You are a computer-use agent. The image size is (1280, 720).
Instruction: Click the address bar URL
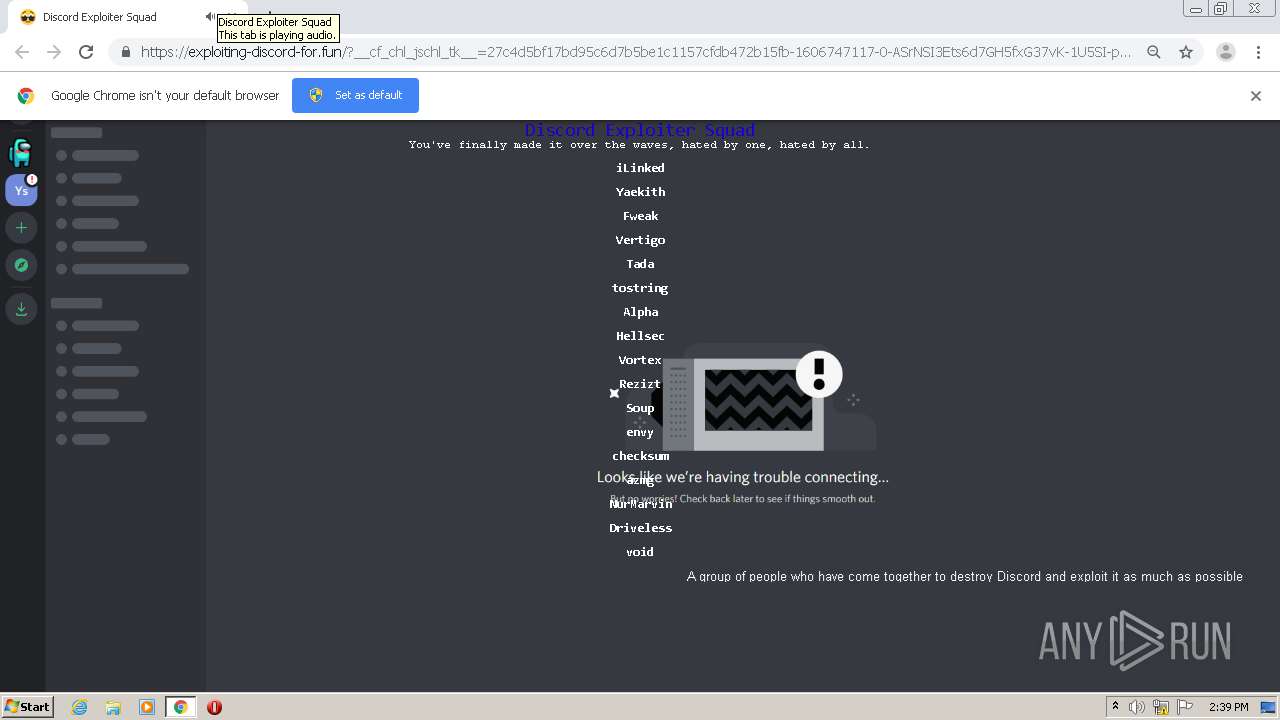pyautogui.click(x=636, y=52)
